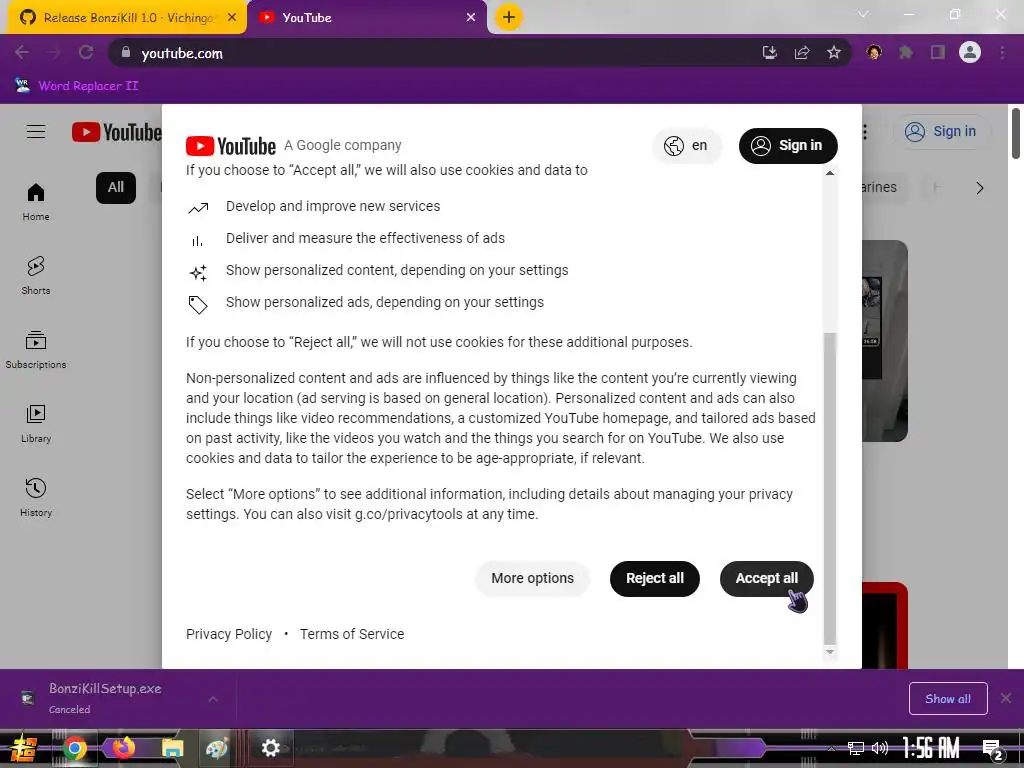The width and height of the screenshot is (1024, 768).
Task: Click the 1:56 AM taskbar clock
Action: tap(931, 748)
